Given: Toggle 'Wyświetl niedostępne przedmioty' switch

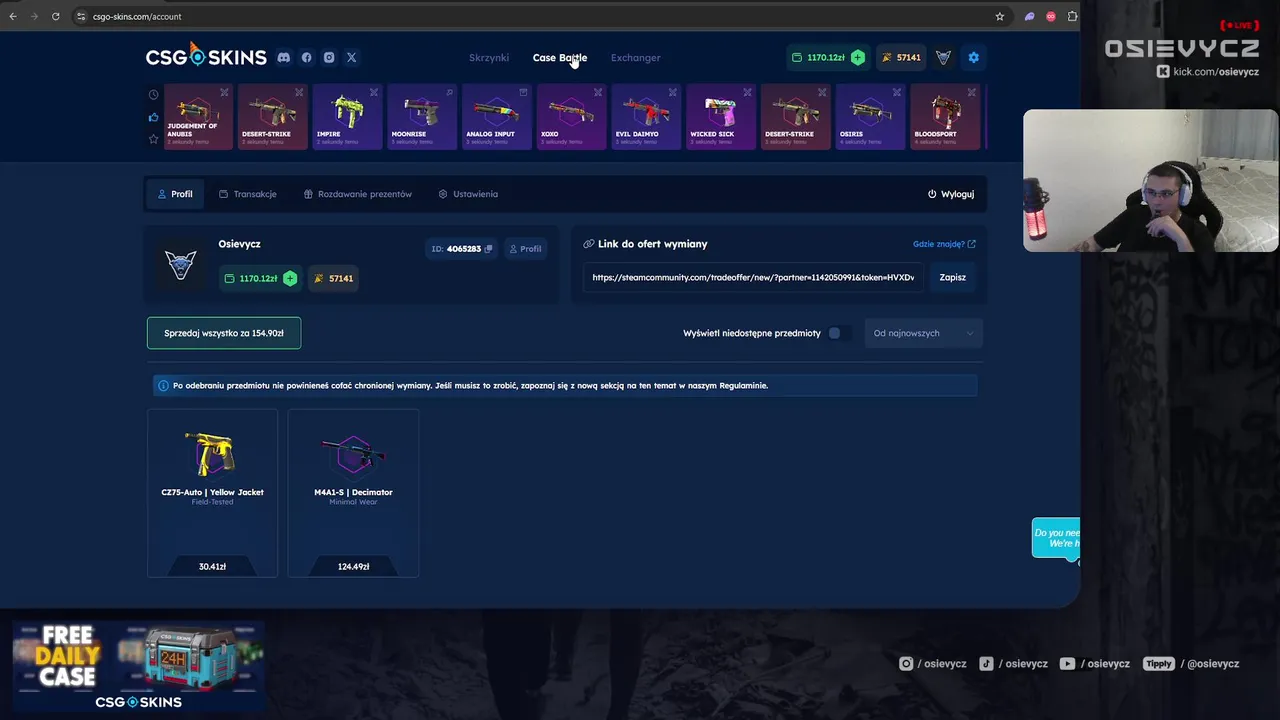Looking at the screenshot, I should pyautogui.click(x=838, y=333).
